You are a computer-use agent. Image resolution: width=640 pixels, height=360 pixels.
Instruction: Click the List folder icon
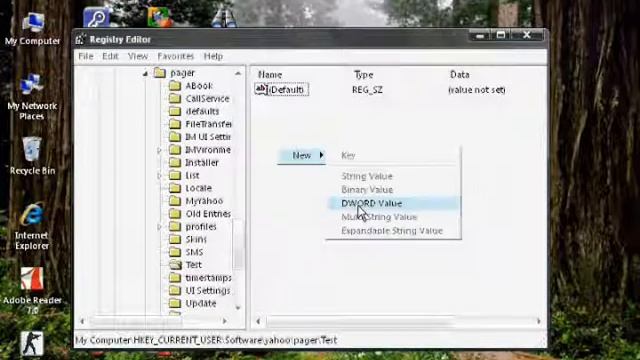tap(175, 176)
